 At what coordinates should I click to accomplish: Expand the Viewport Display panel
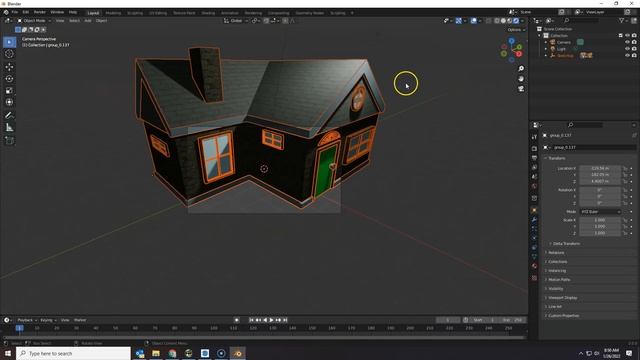point(562,298)
